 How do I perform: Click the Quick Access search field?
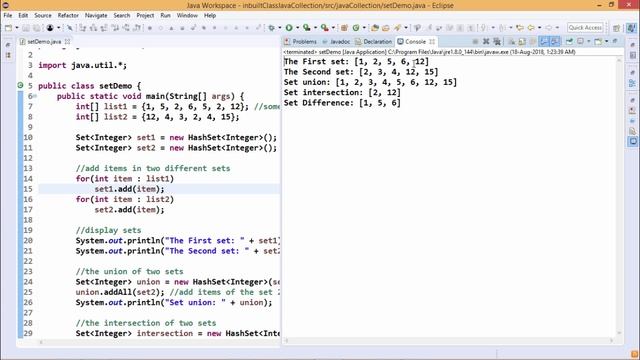[x=585, y=27]
